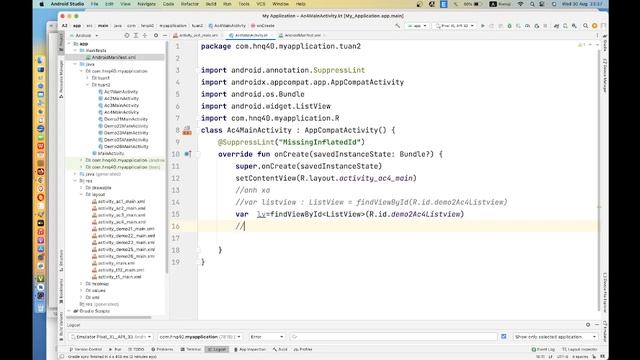640x360 pixels.
Task: Open Search Everywhere magnifier in the toolbar
Action: pos(585,26)
